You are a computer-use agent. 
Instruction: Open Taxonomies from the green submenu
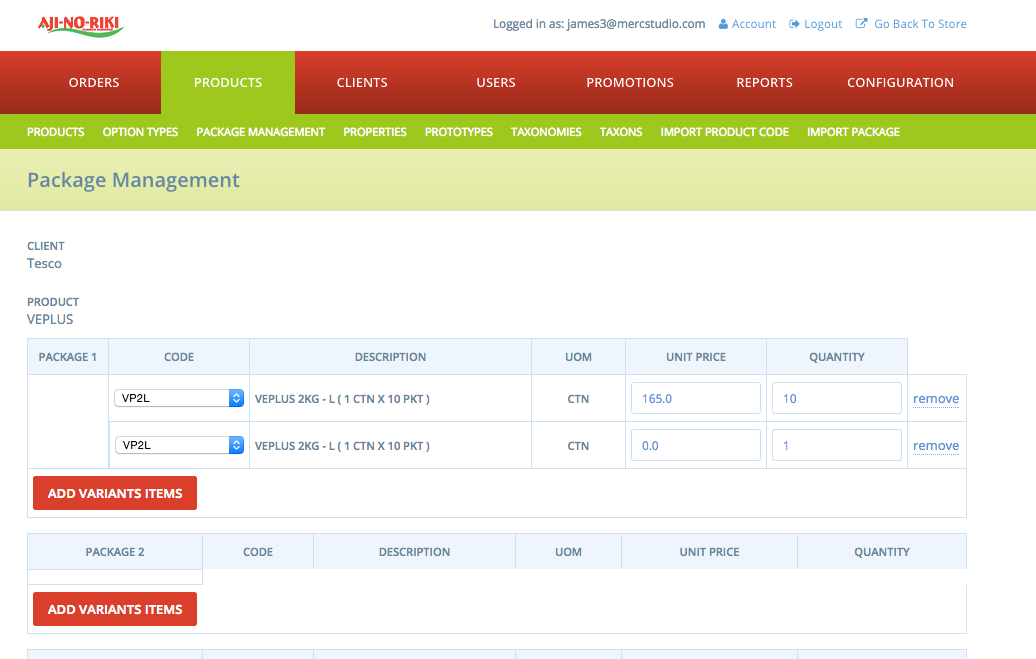pyautogui.click(x=546, y=132)
